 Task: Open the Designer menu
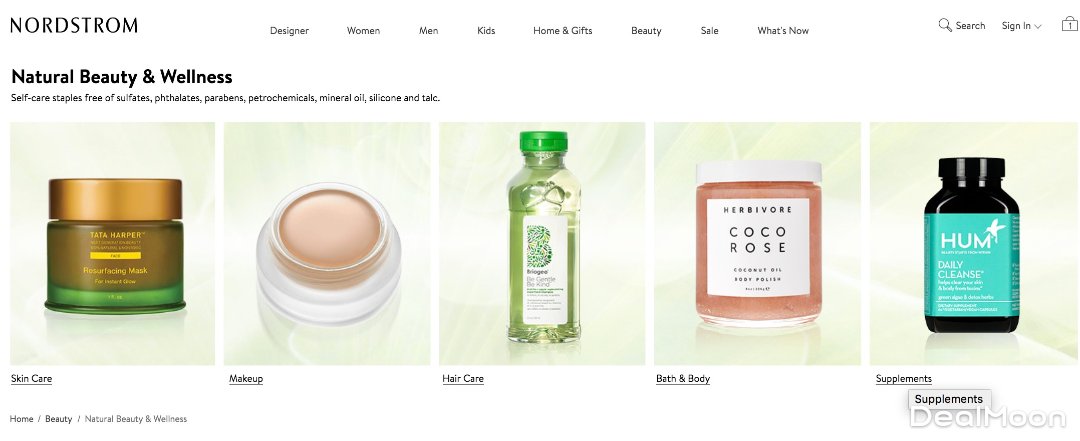(x=289, y=30)
